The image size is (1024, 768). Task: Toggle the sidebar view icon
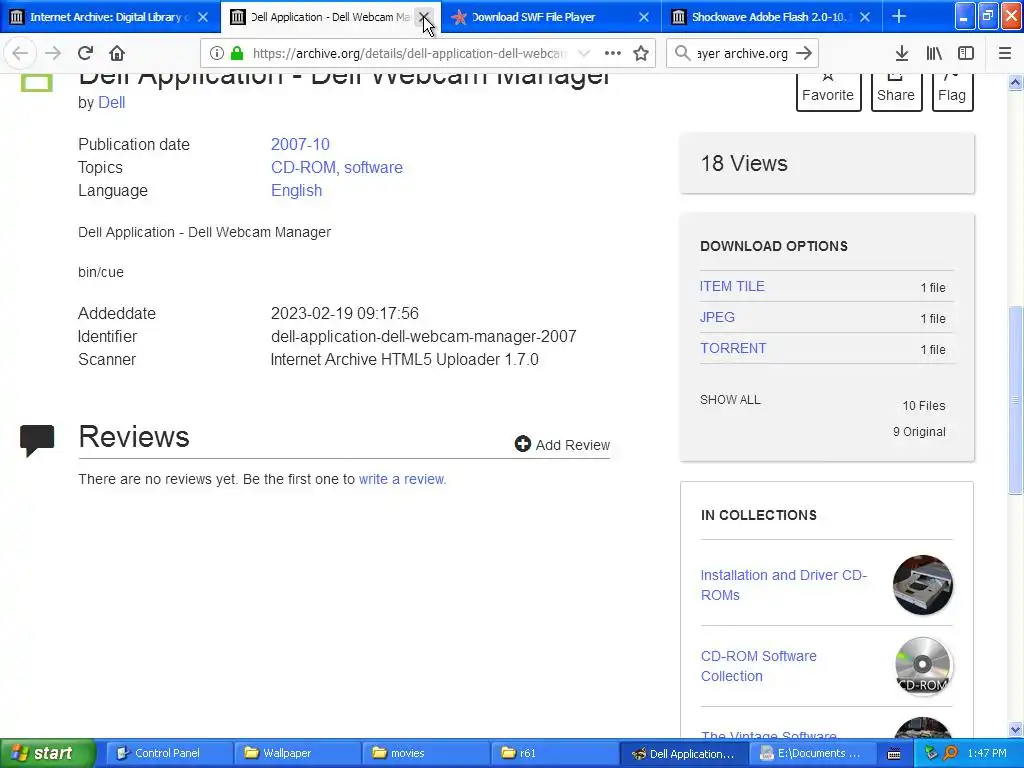click(x=966, y=53)
